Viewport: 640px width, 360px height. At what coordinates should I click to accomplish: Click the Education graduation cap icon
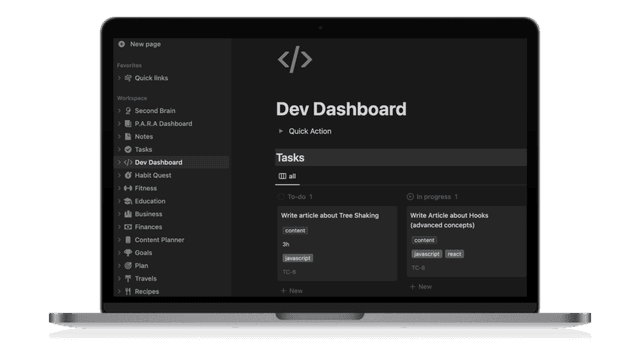128,201
